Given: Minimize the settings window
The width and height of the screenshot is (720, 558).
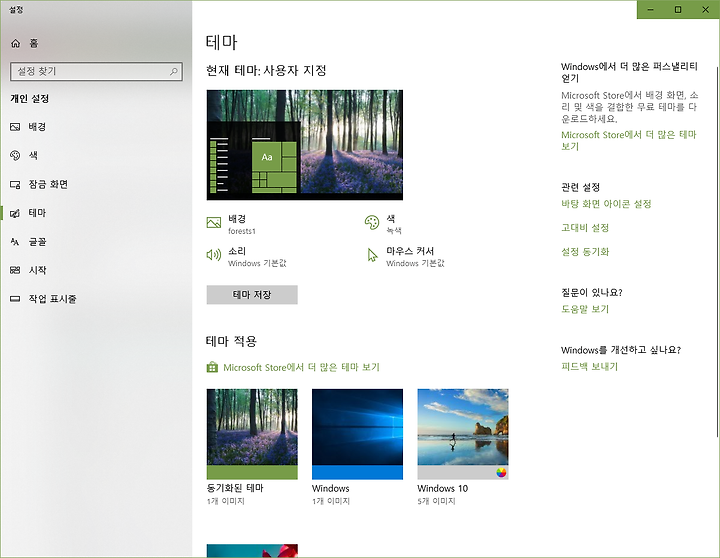Looking at the screenshot, I should [x=651, y=10].
